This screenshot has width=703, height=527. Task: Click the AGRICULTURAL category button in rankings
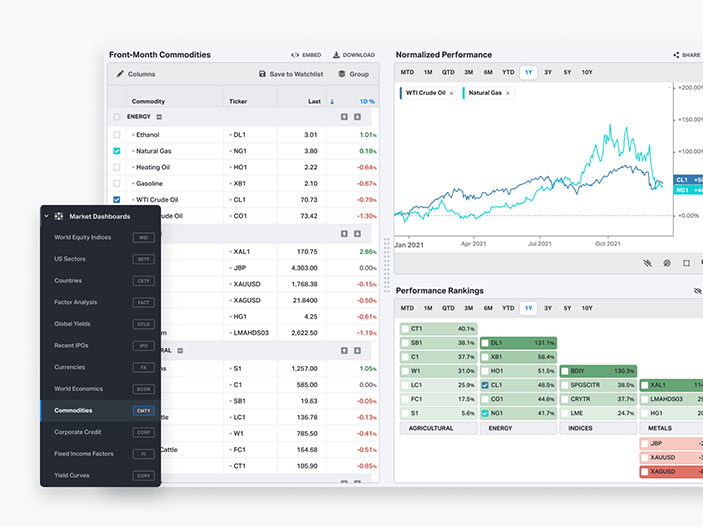coord(438,428)
